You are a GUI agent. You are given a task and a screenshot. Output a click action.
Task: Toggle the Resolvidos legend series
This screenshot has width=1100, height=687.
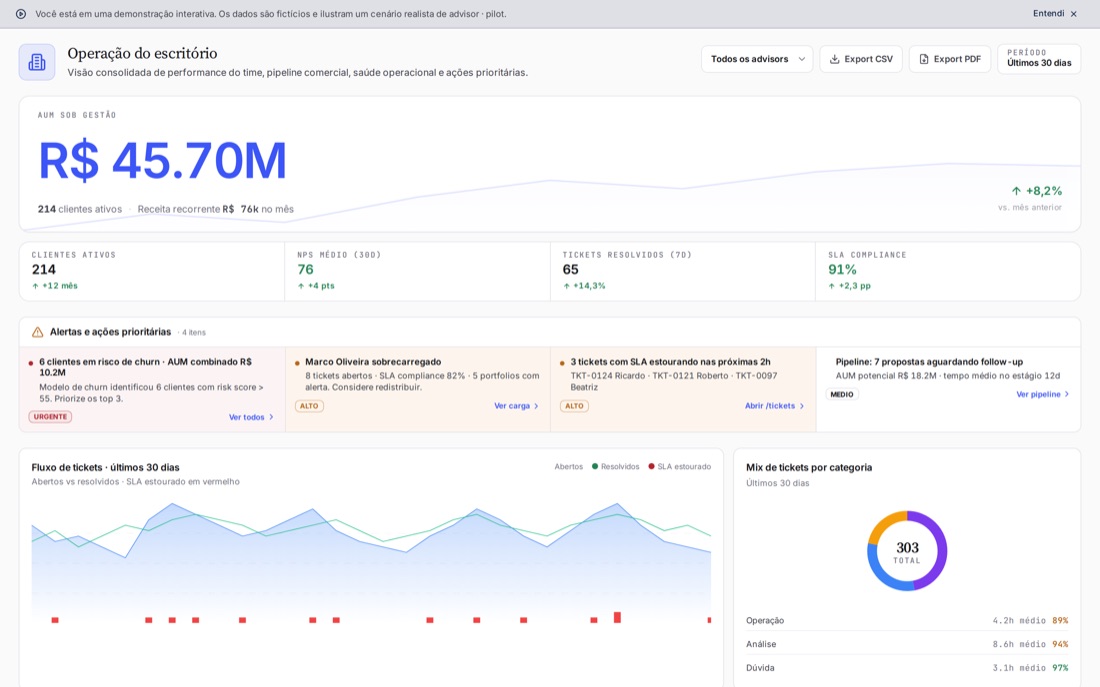click(615, 467)
